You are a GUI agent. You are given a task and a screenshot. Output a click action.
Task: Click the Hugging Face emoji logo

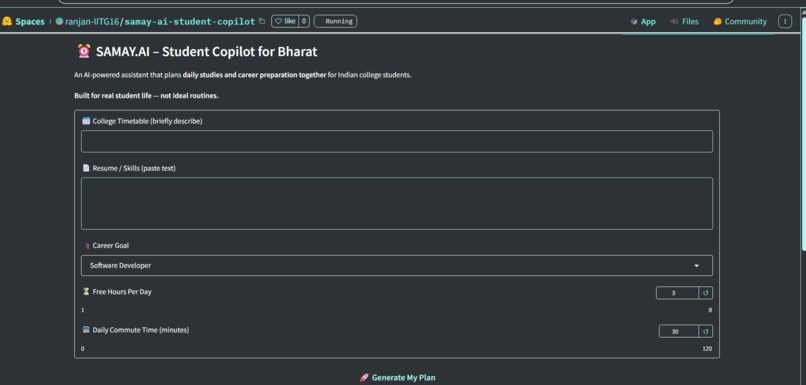7,22
